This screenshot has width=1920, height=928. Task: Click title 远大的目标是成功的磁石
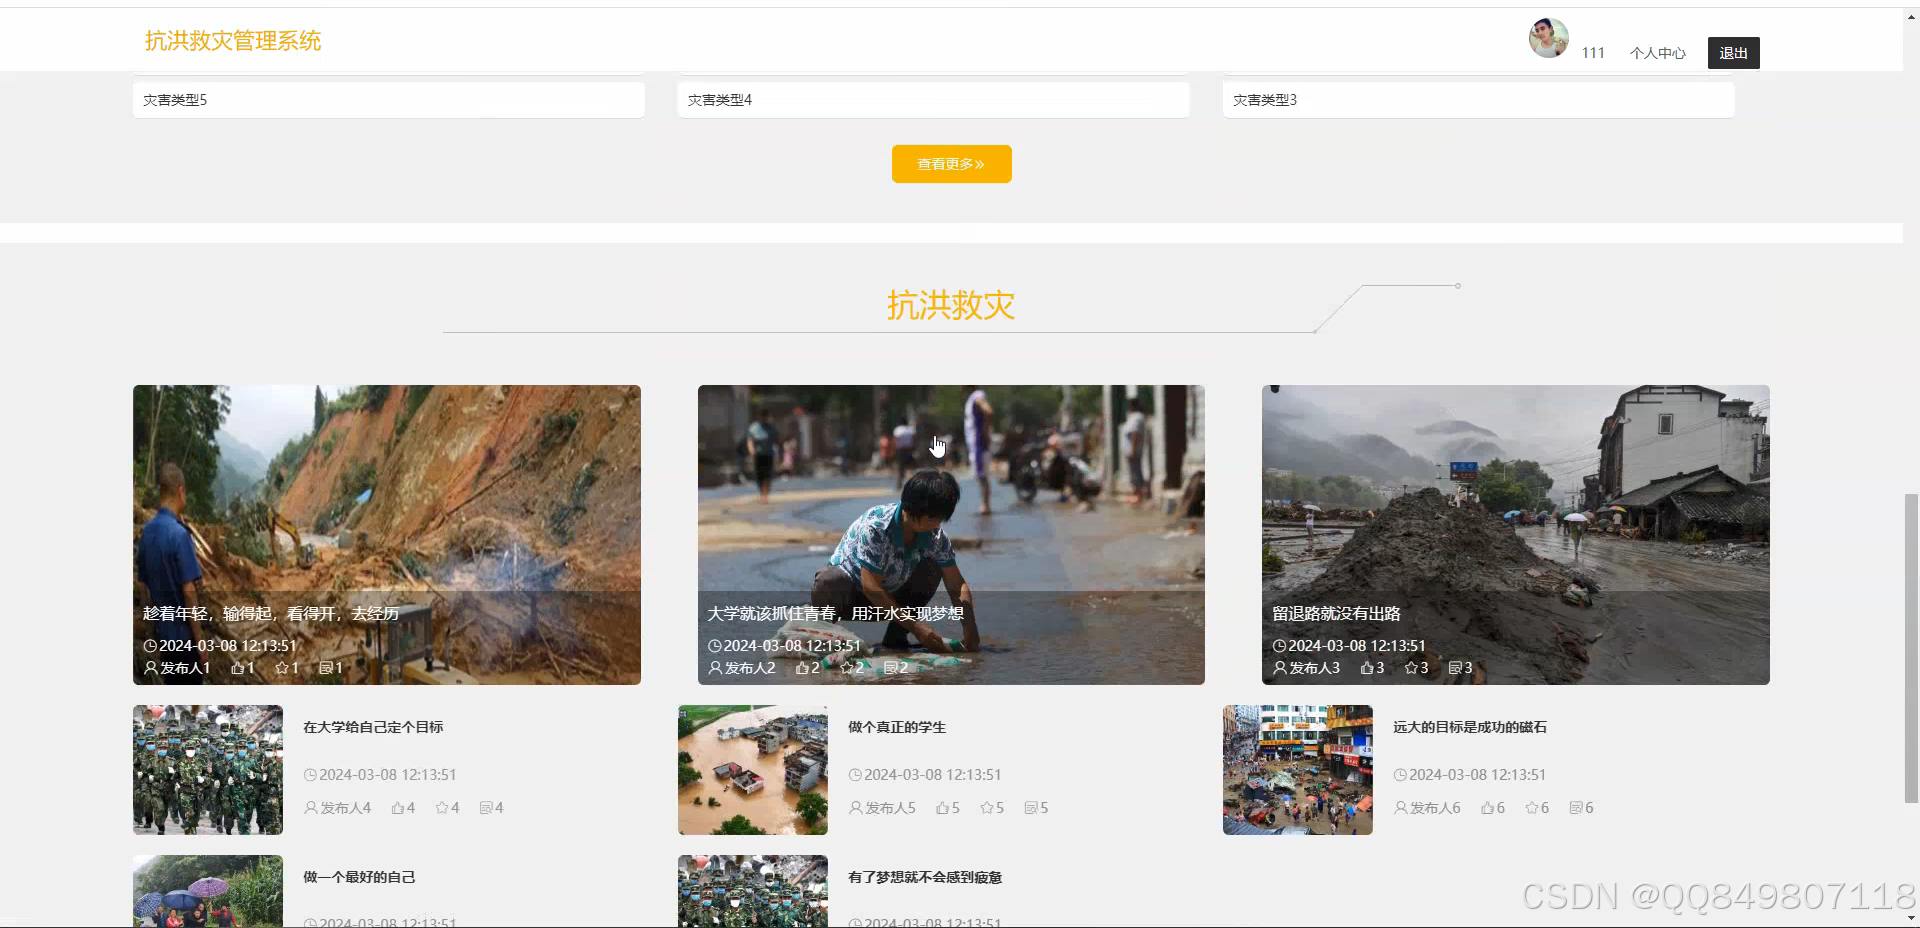click(1470, 727)
